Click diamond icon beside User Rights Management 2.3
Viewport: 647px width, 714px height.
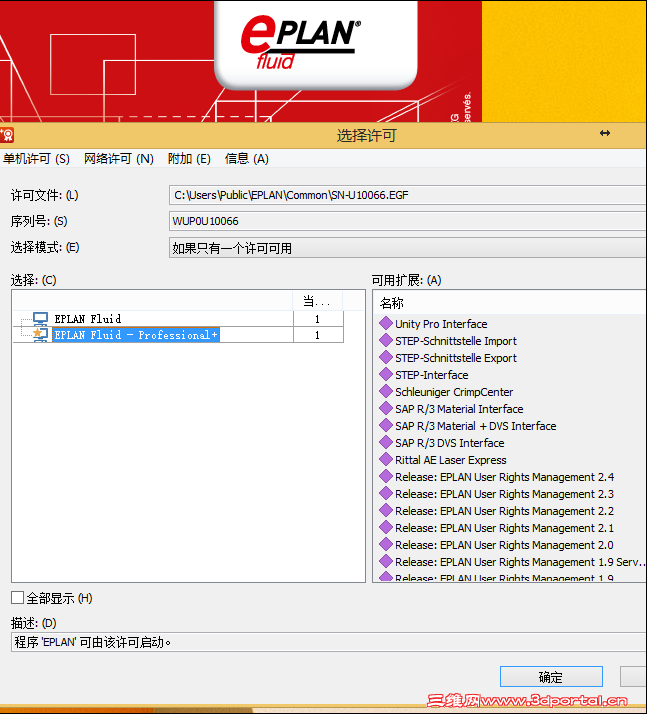coord(386,493)
